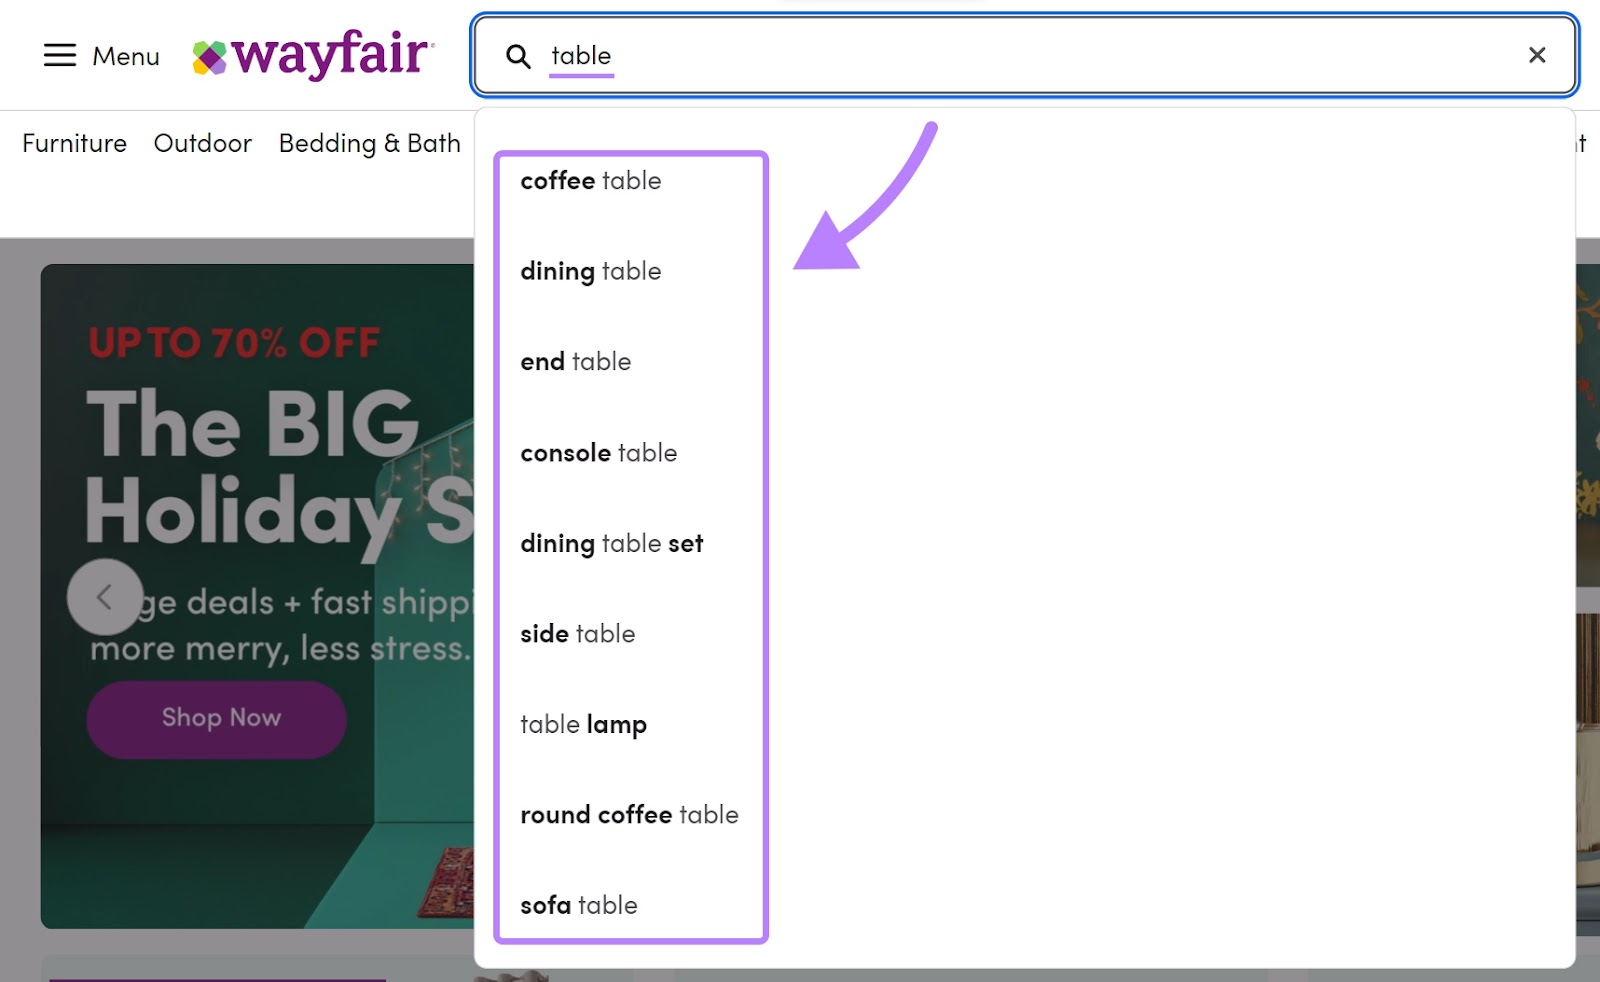Select the "side table" suggestion

[x=578, y=634]
